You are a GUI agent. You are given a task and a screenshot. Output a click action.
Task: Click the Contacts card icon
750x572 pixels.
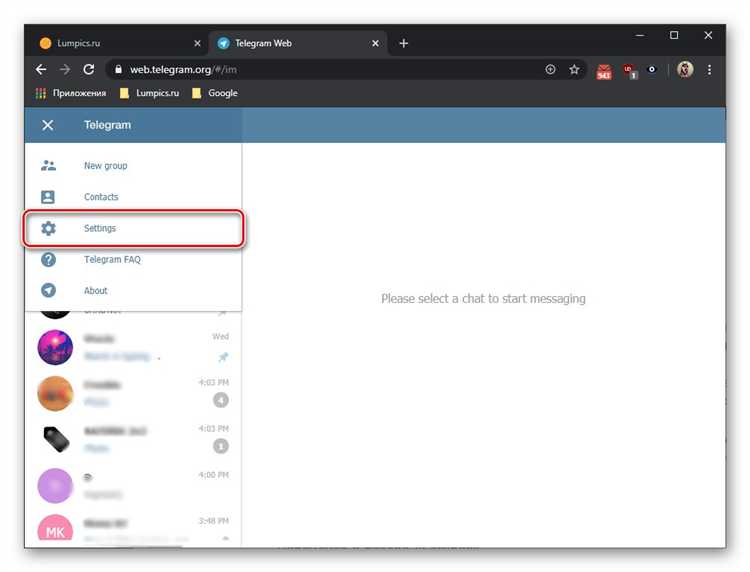click(x=48, y=197)
